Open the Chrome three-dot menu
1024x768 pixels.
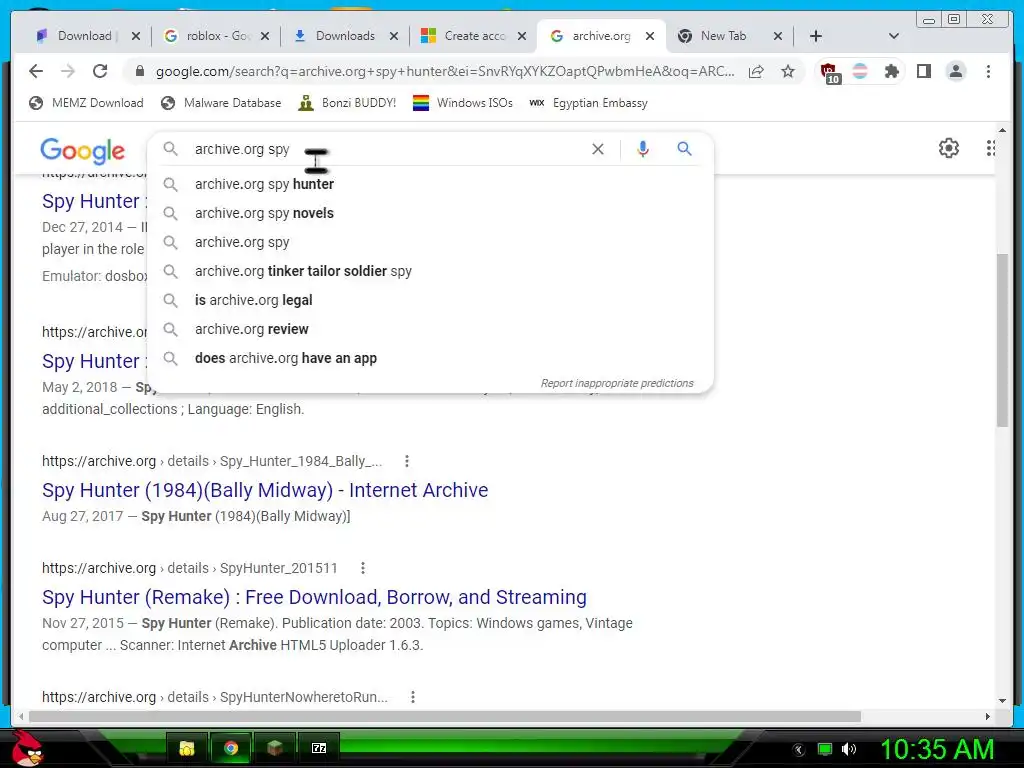coord(988,71)
